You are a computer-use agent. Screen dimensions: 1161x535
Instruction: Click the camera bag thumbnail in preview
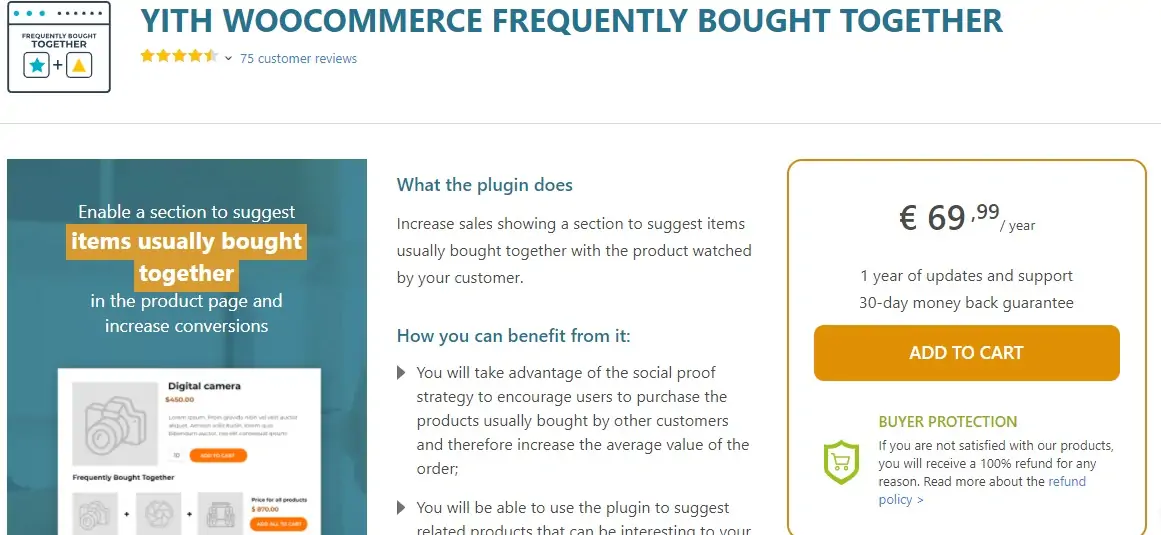coord(220,514)
